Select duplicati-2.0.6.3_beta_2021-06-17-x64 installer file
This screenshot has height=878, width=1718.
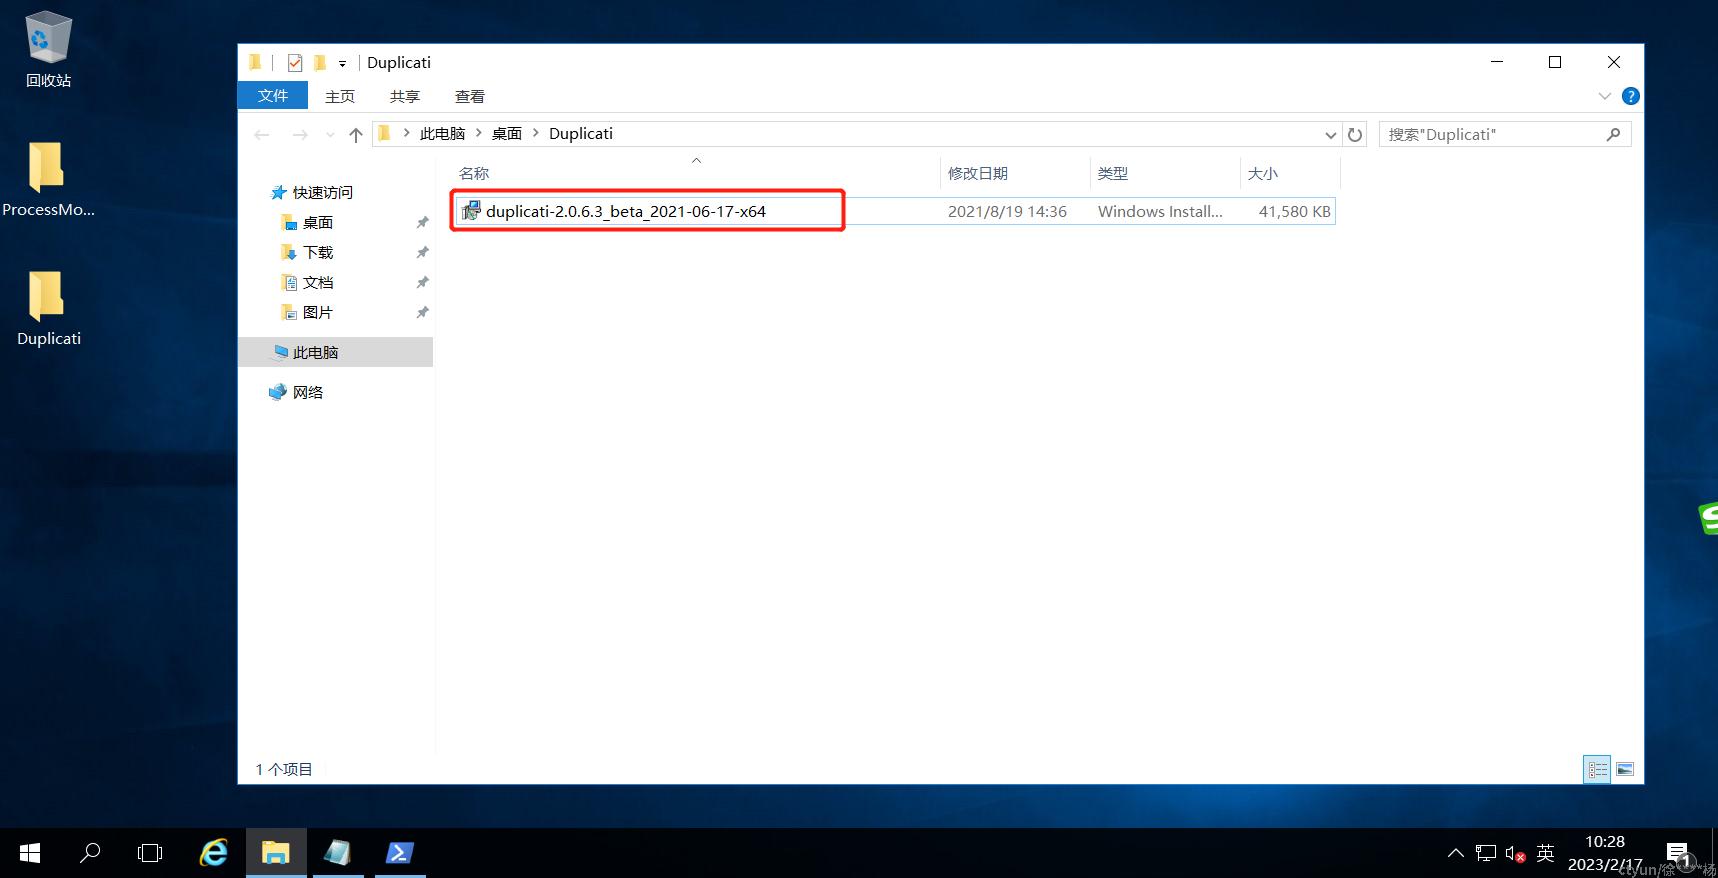tap(626, 211)
